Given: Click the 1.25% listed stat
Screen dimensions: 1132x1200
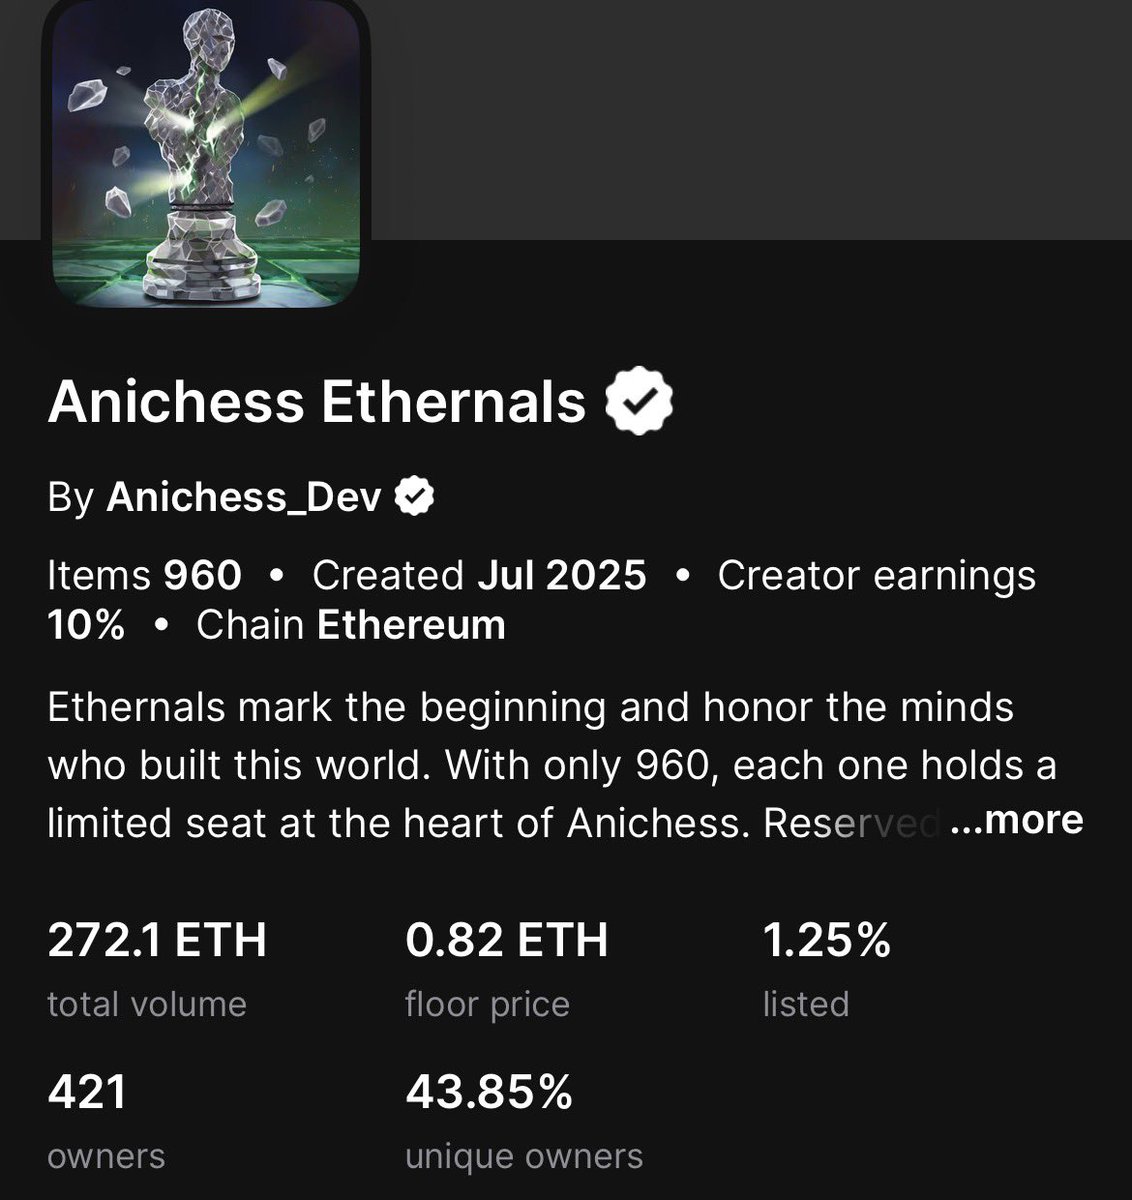Looking at the screenshot, I should (x=826, y=940).
